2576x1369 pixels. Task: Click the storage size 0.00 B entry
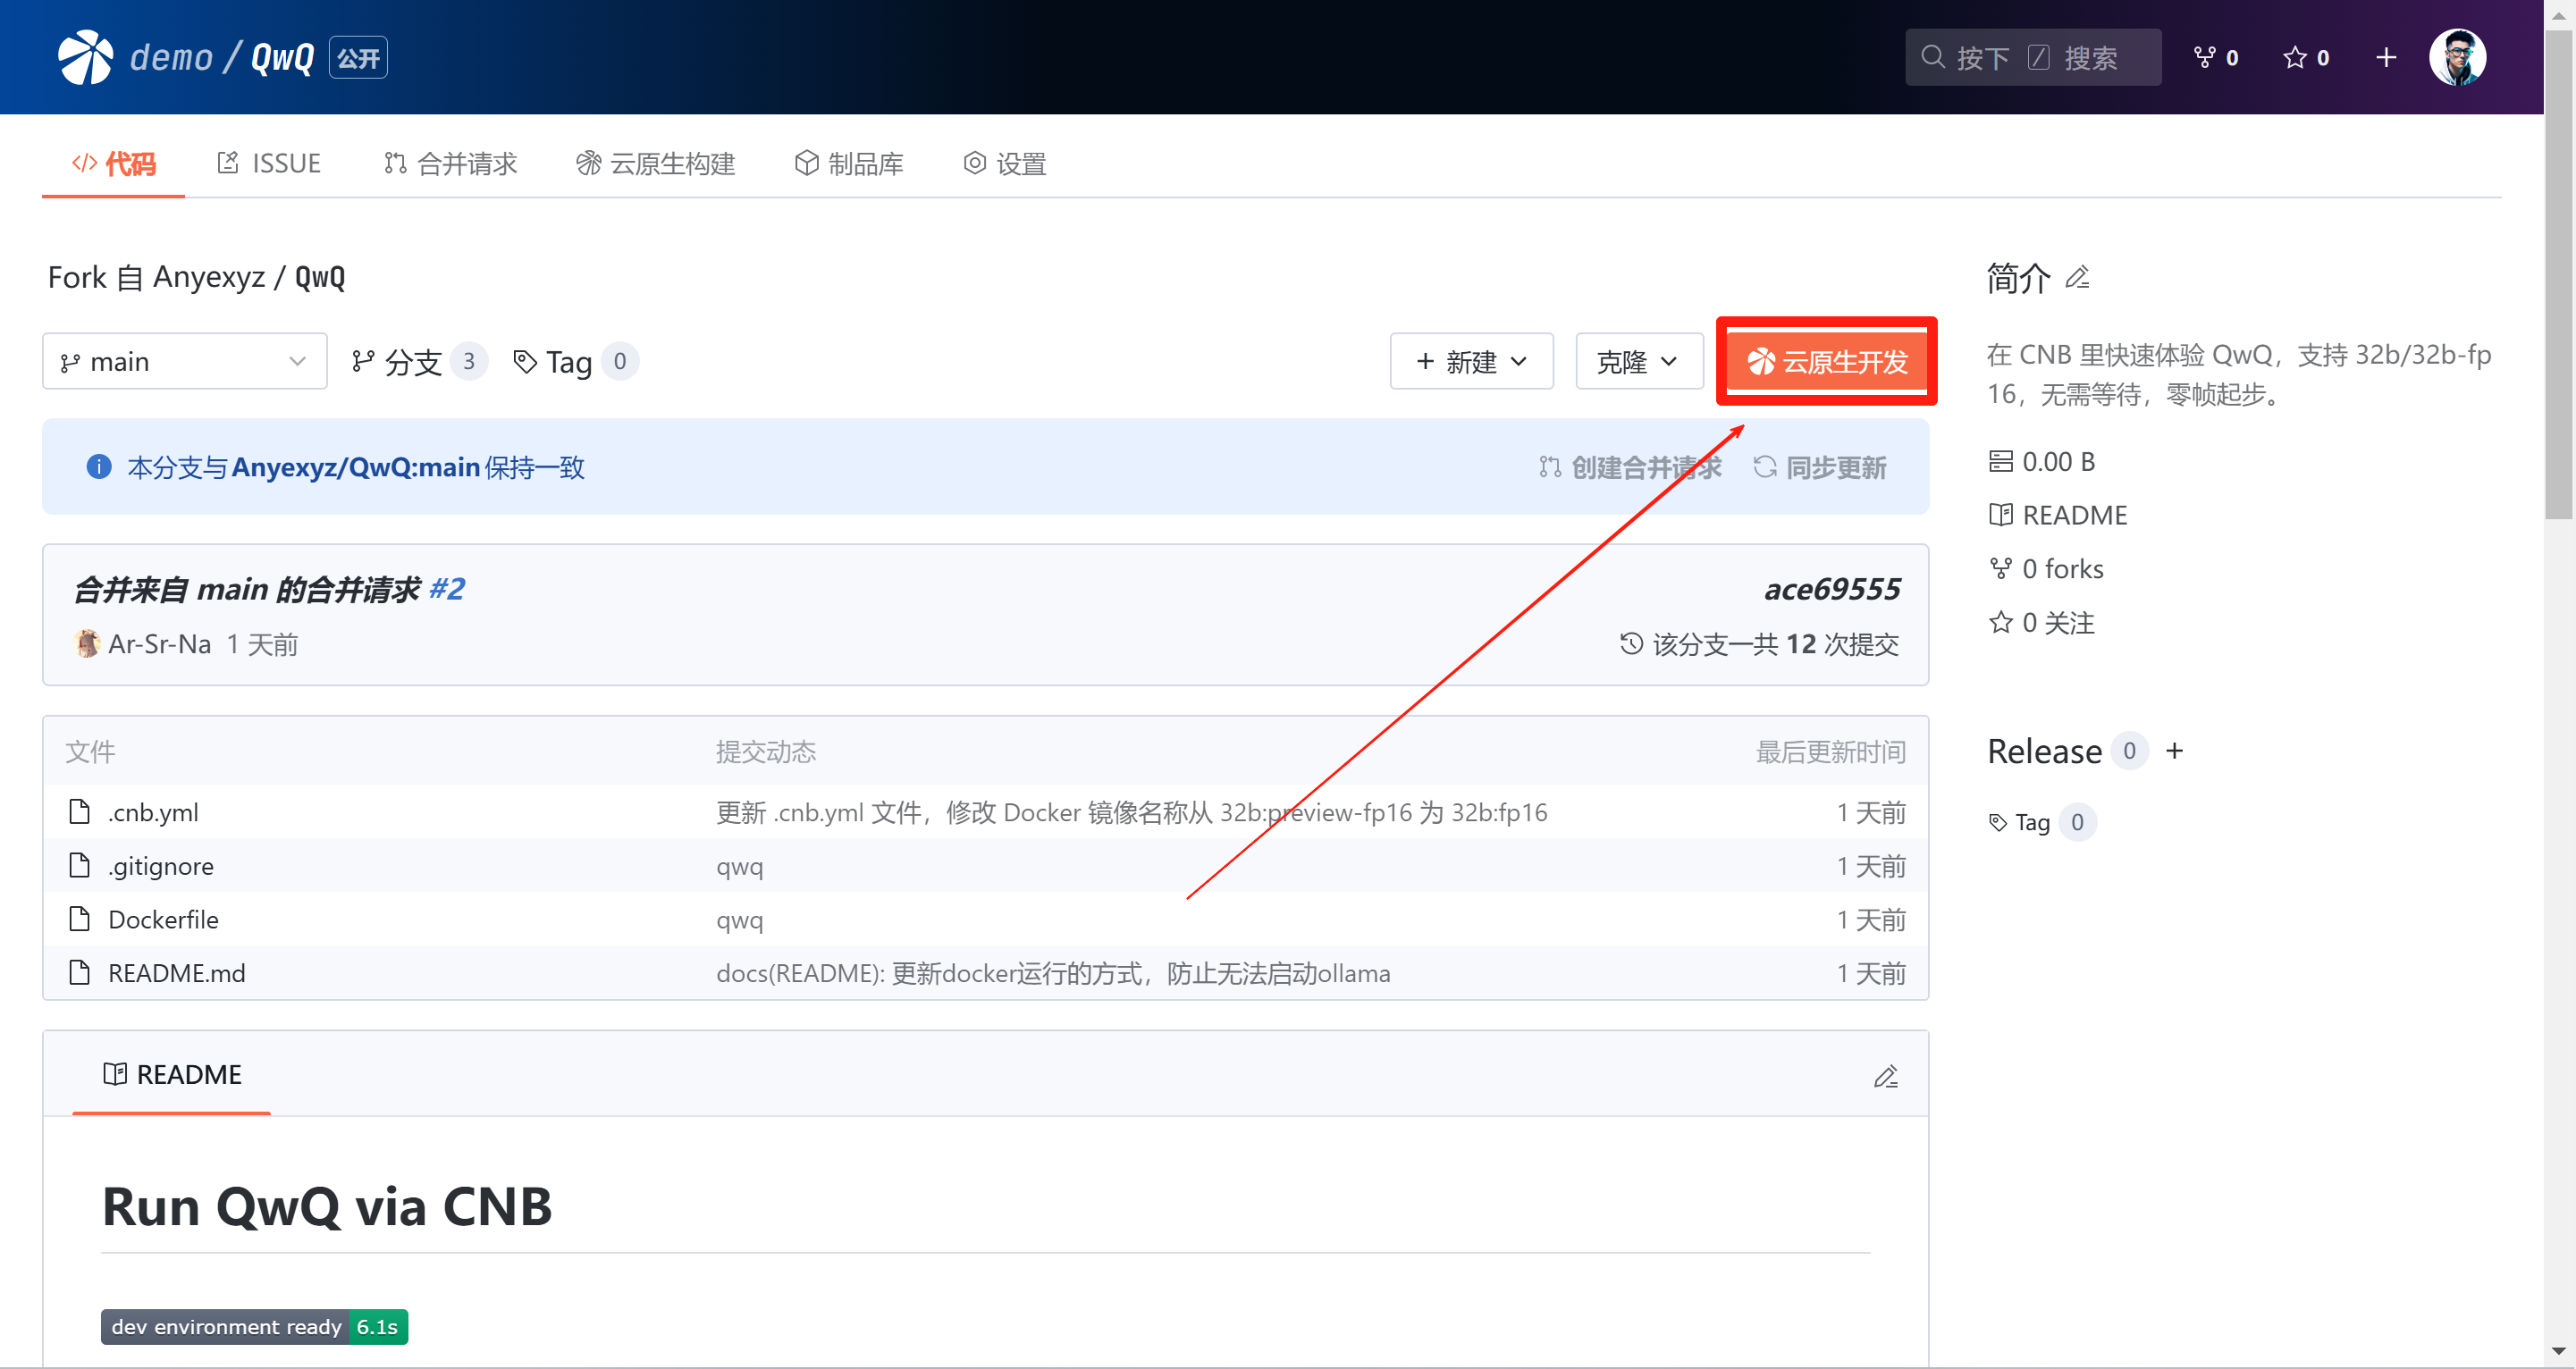(x=2041, y=461)
